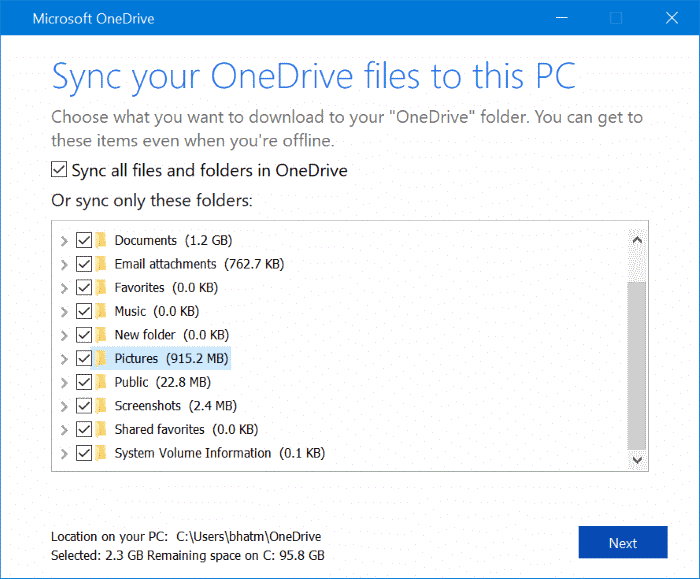
Task: Click the Favorites folder icon
Action: pyautogui.click(x=101, y=287)
